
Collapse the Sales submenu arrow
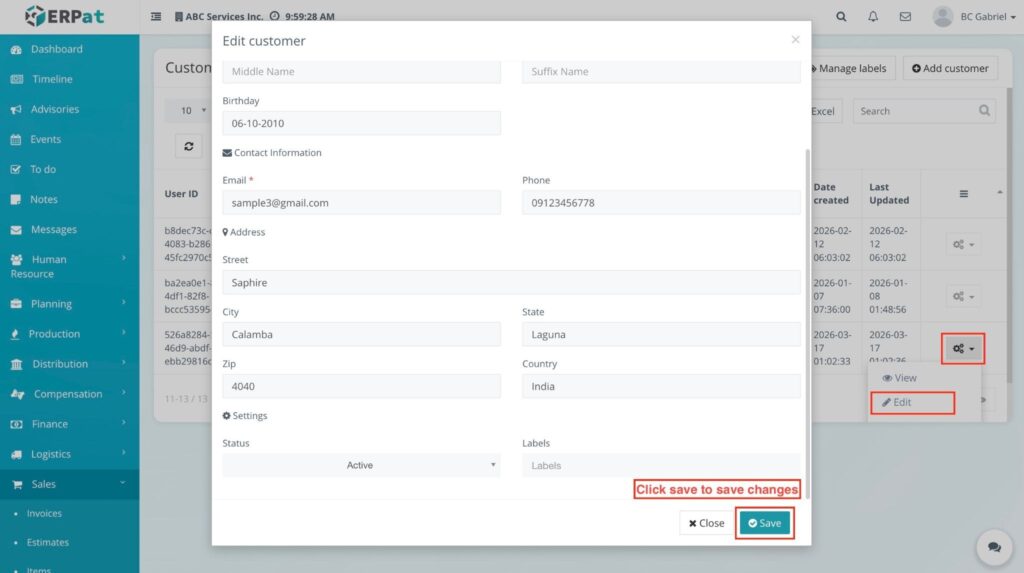click(x=122, y=483)
